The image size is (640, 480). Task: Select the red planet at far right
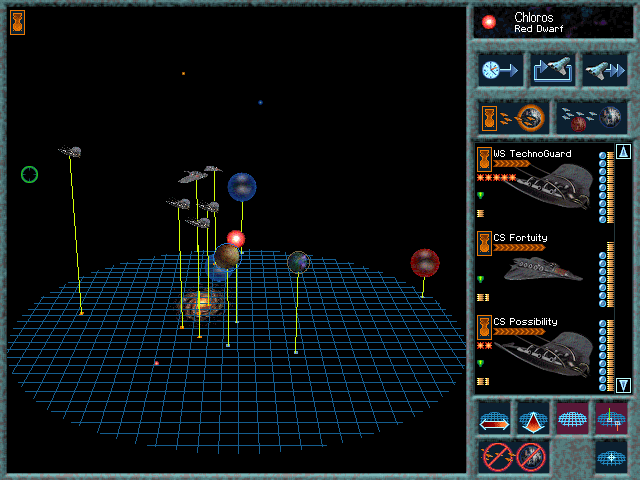tap(425, 263)
